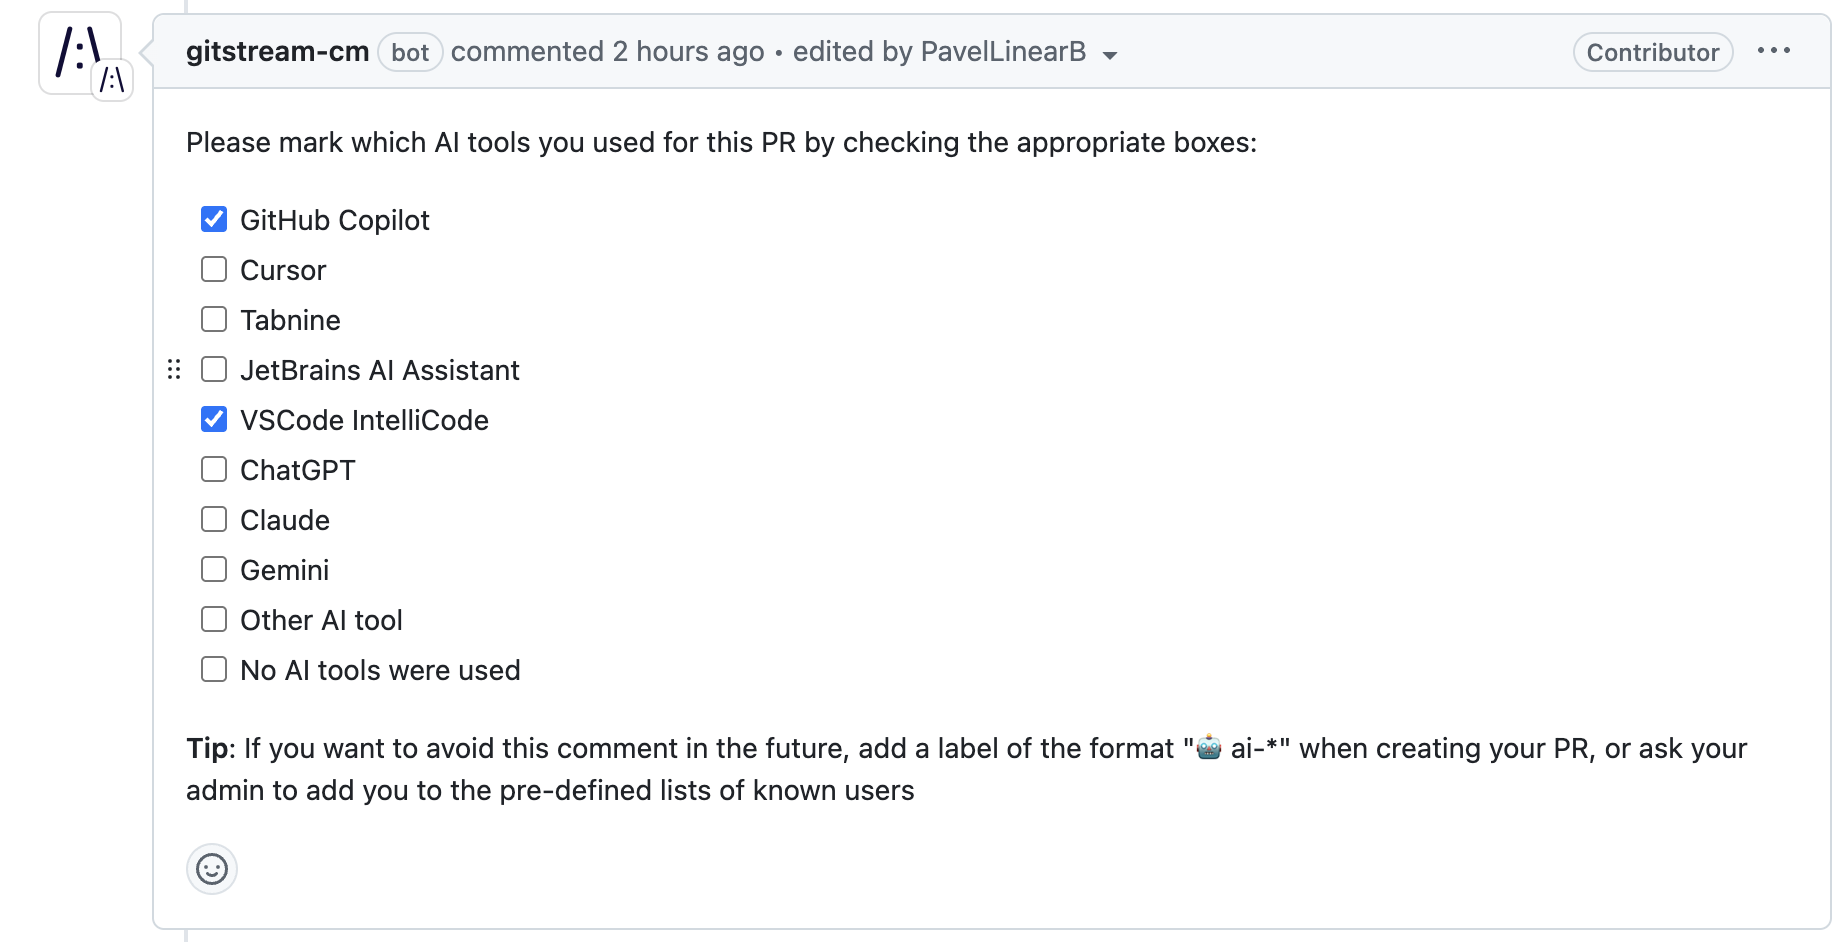Check the Tabnine checkbox
1848x942 pixels.
pyautogui.click(x=214, y=320)
